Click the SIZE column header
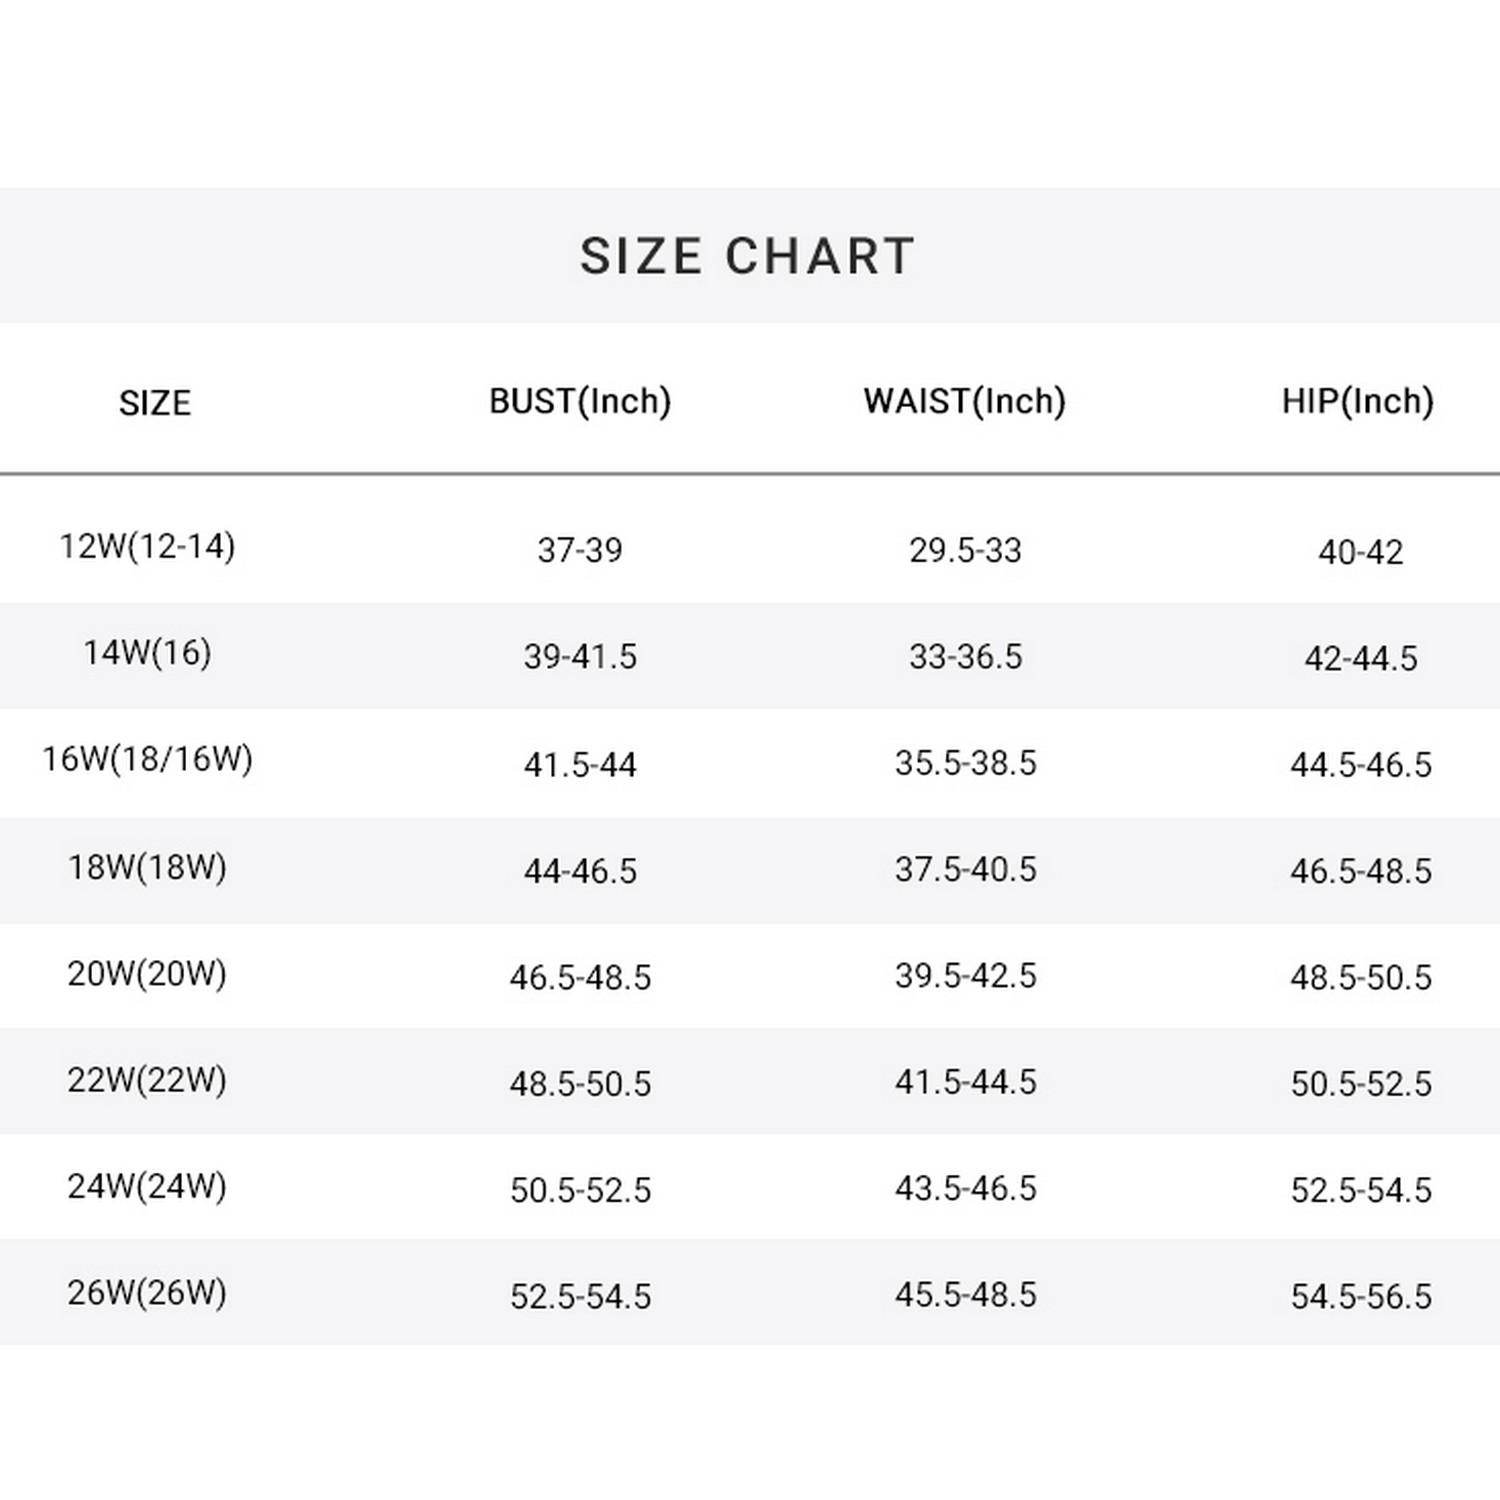This screenshot has width=1500, height=1500. click(x=155, y=403)
